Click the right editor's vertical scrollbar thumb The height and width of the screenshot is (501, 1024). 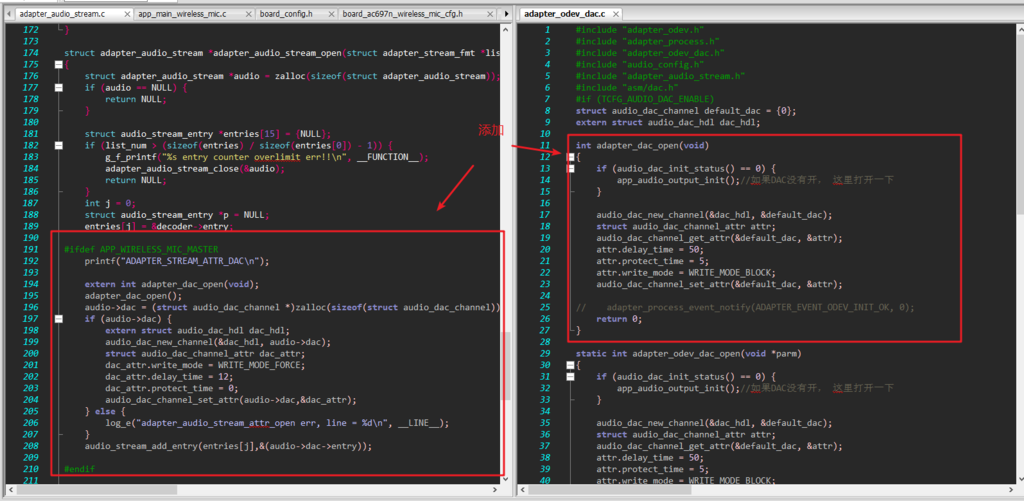pyautogui.click(x=1019, y=124)
